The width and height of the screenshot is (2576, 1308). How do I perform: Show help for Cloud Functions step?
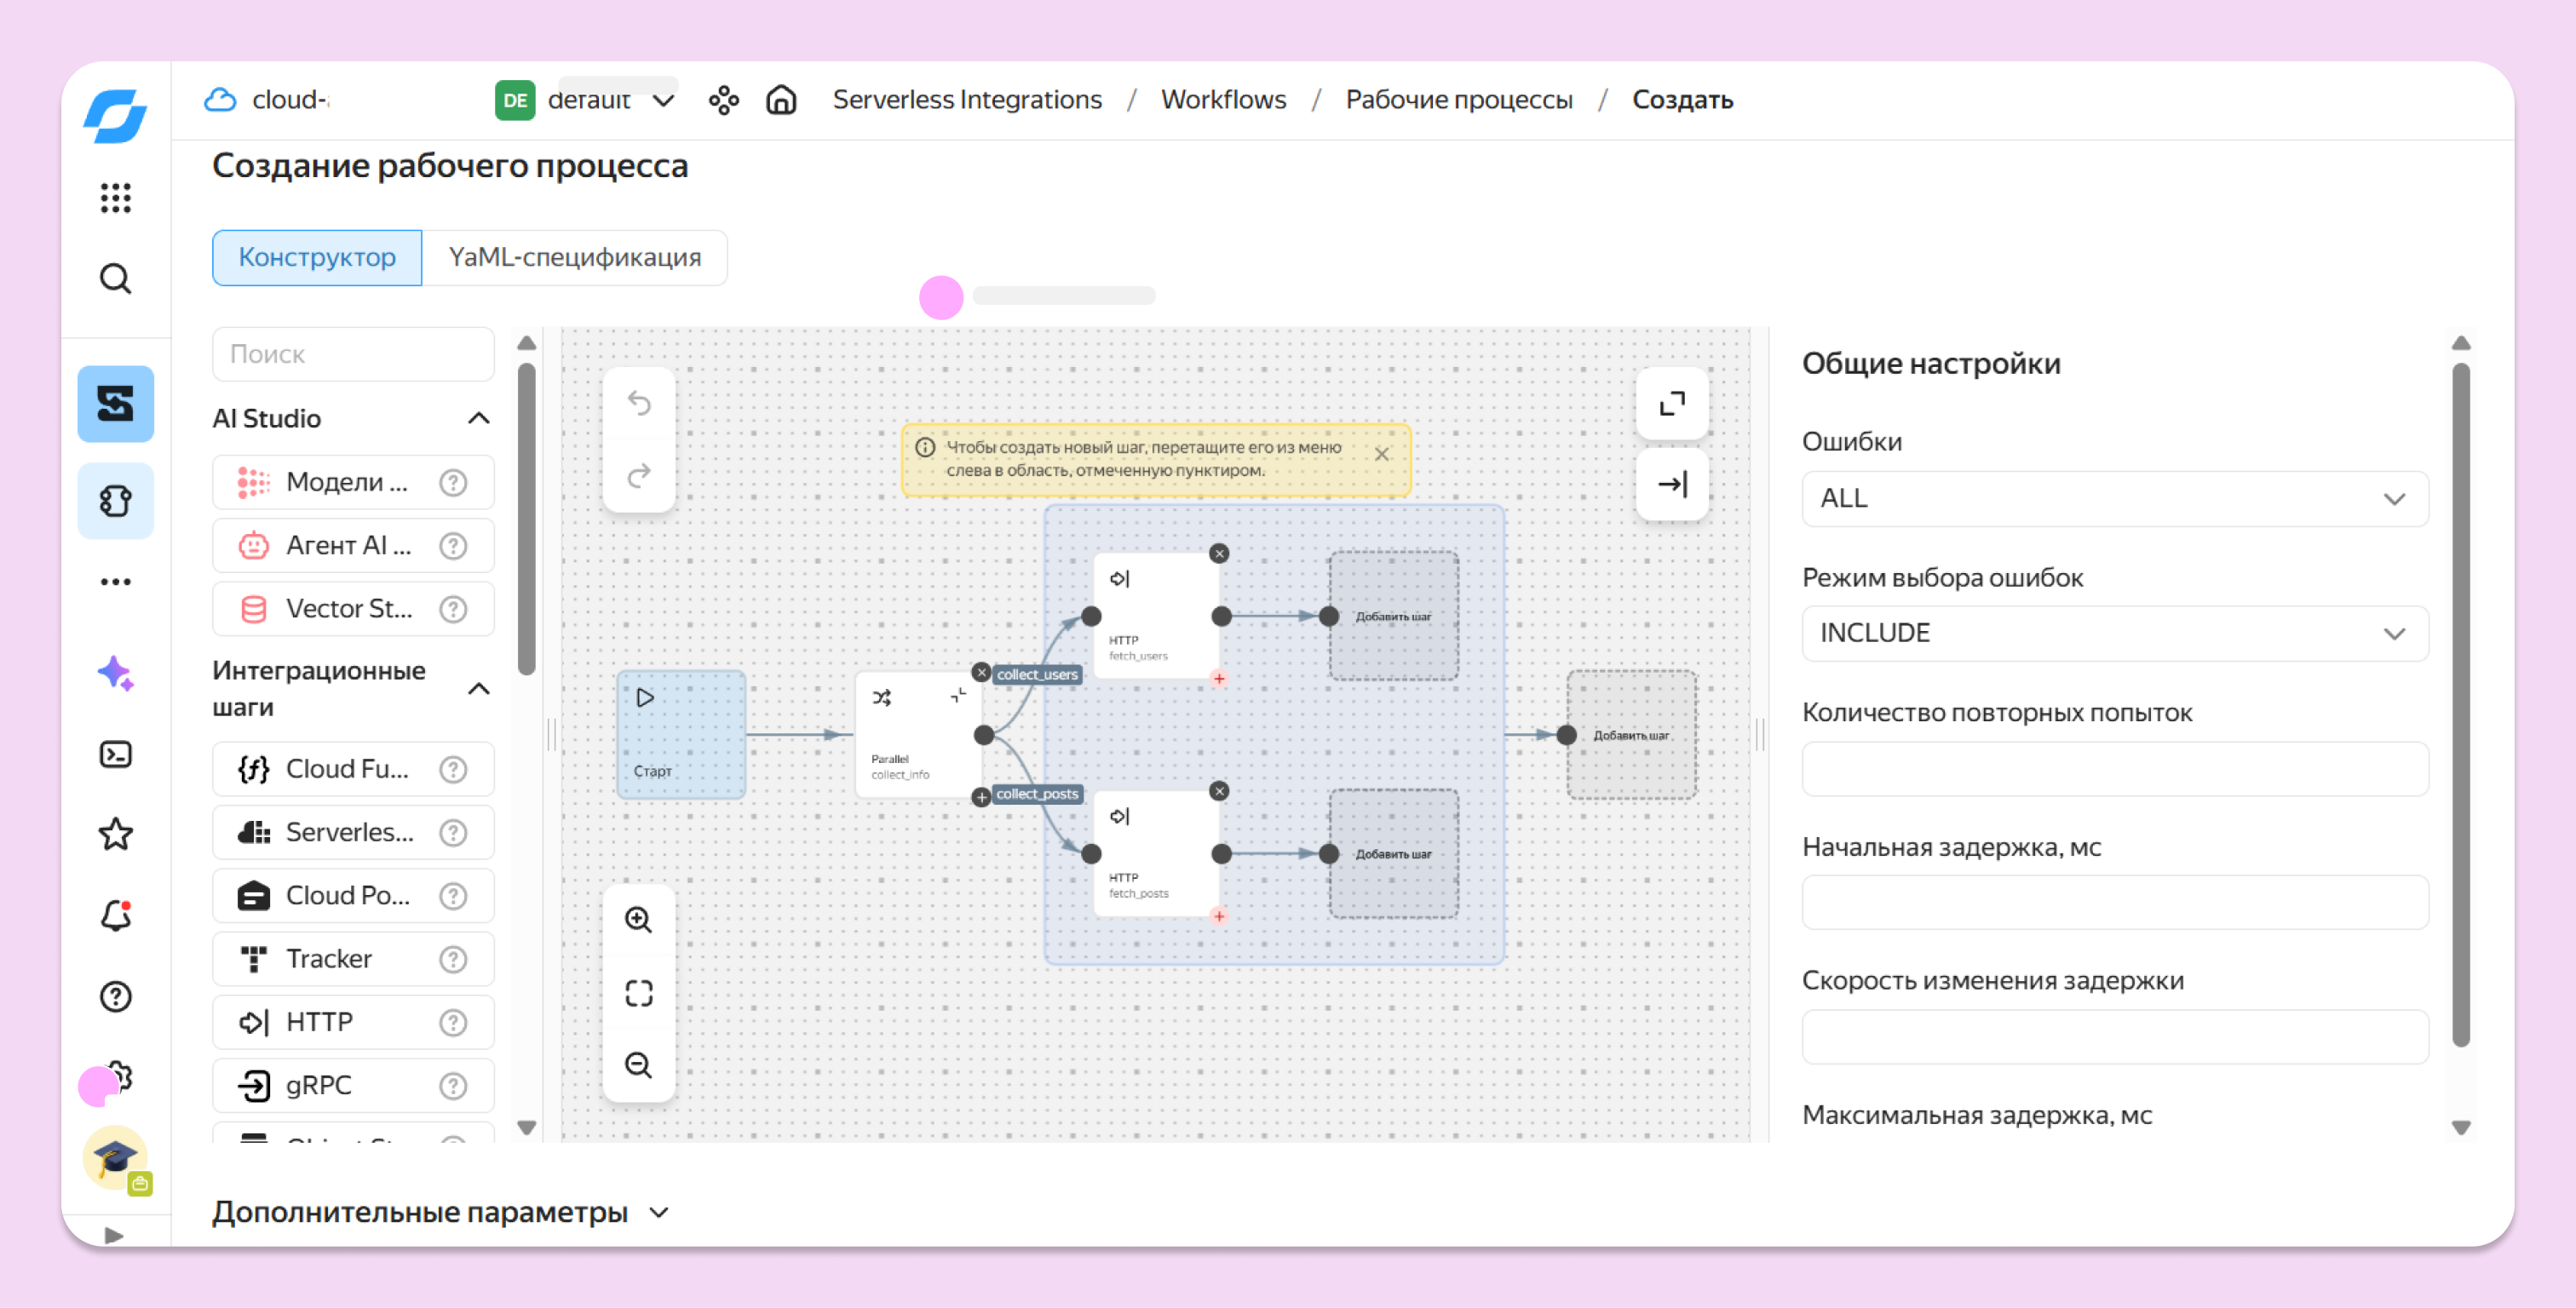coord(453,769)
